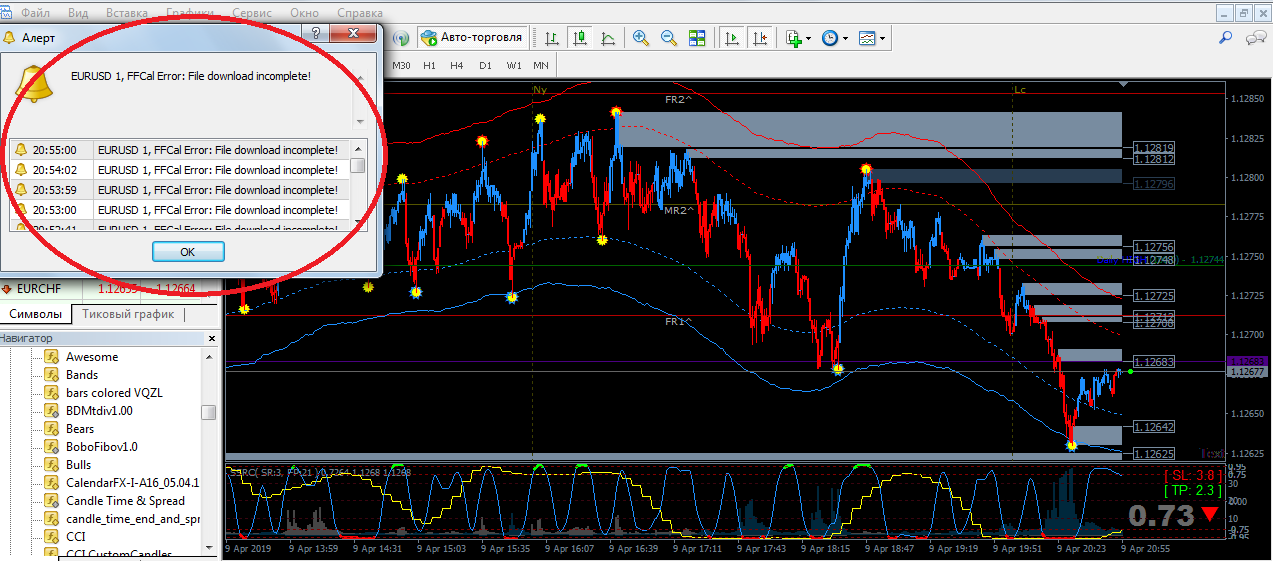1273x561 pixels.
Task: Select Candle Time & Spread indicator
Action: (125, 501)
